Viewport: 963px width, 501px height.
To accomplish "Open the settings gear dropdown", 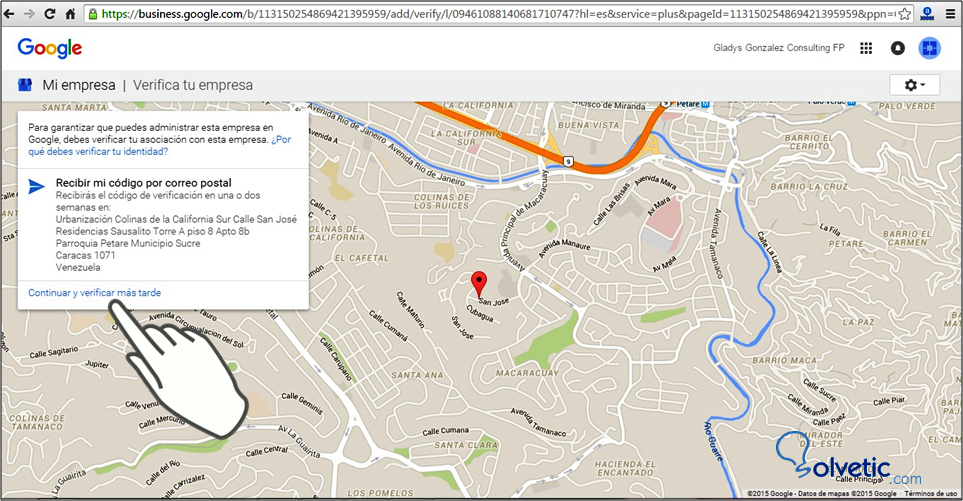I will pos(914,85).
